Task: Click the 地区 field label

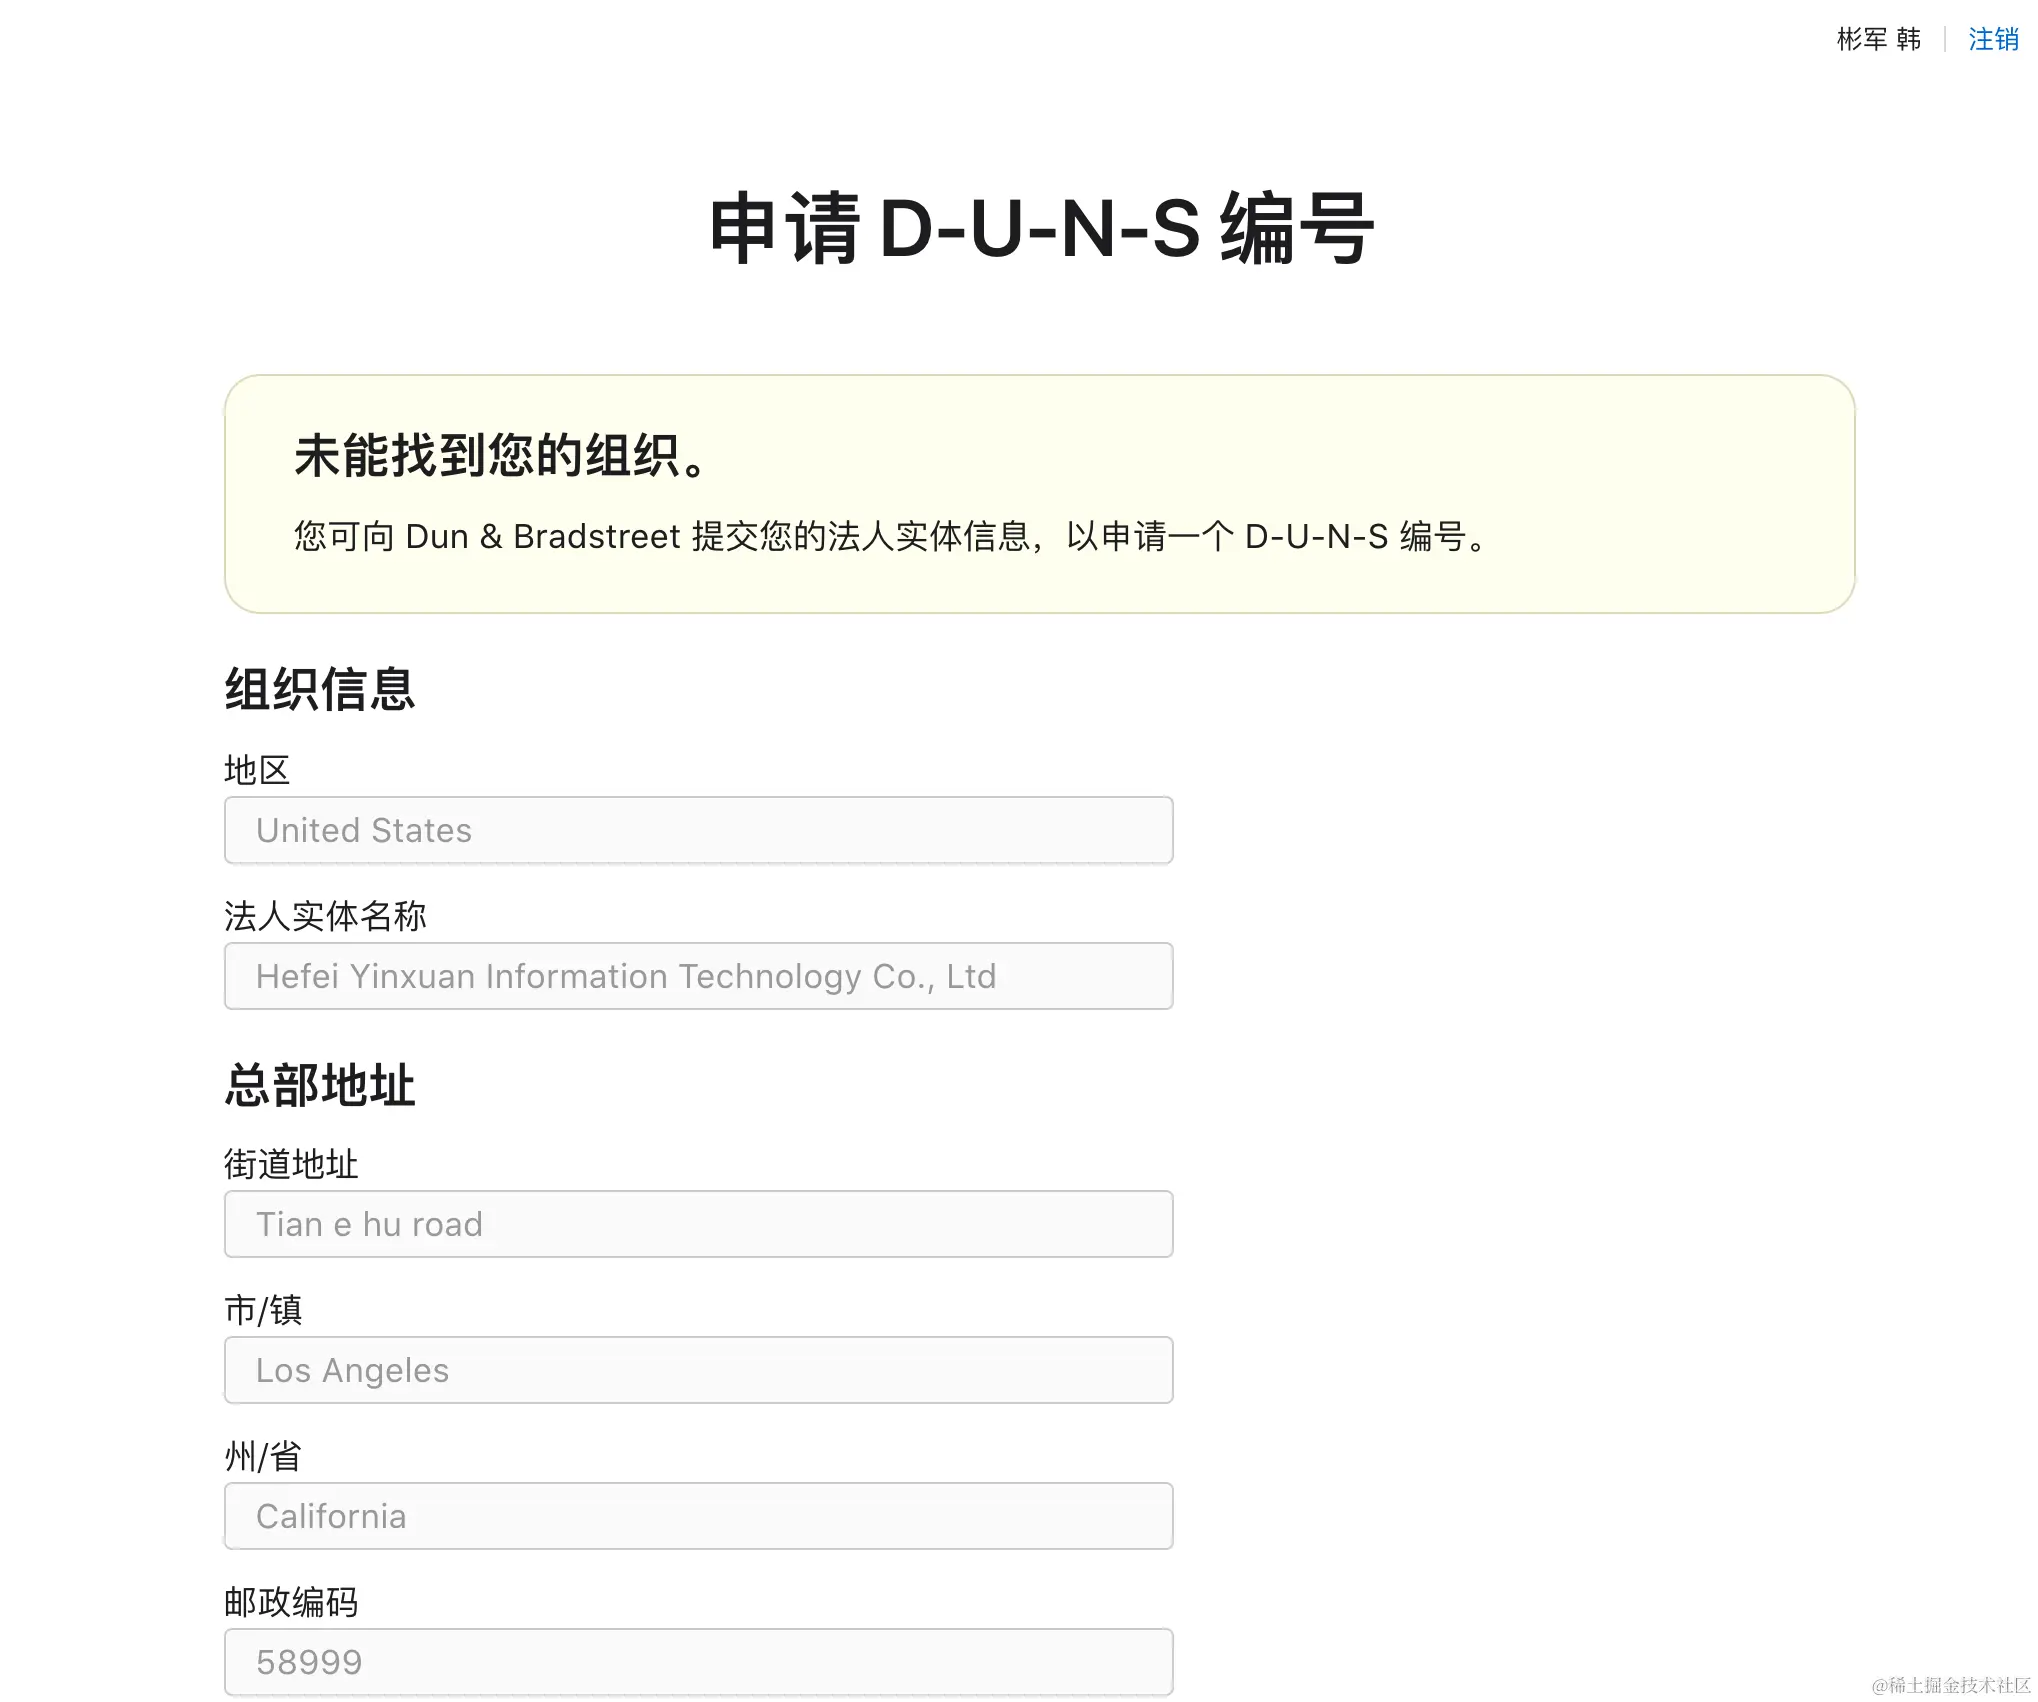Action: click(x=256, y=769)
